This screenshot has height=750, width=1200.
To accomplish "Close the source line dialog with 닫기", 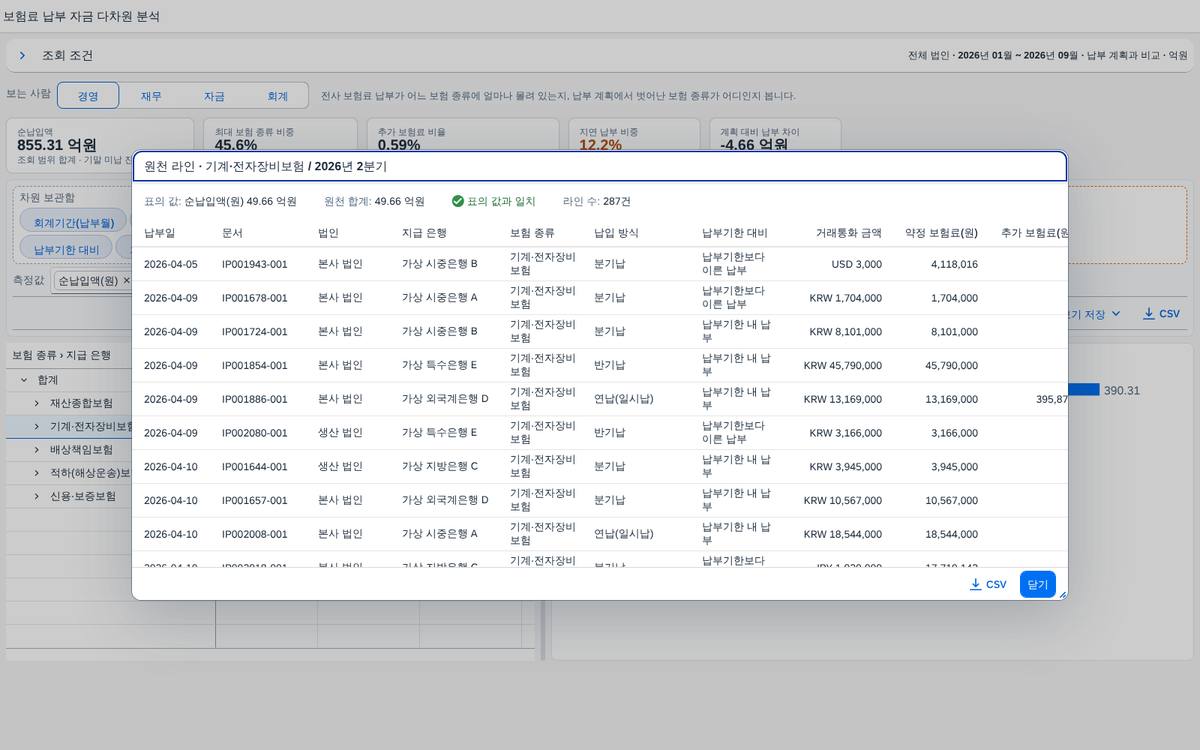I will [1038, 584].
